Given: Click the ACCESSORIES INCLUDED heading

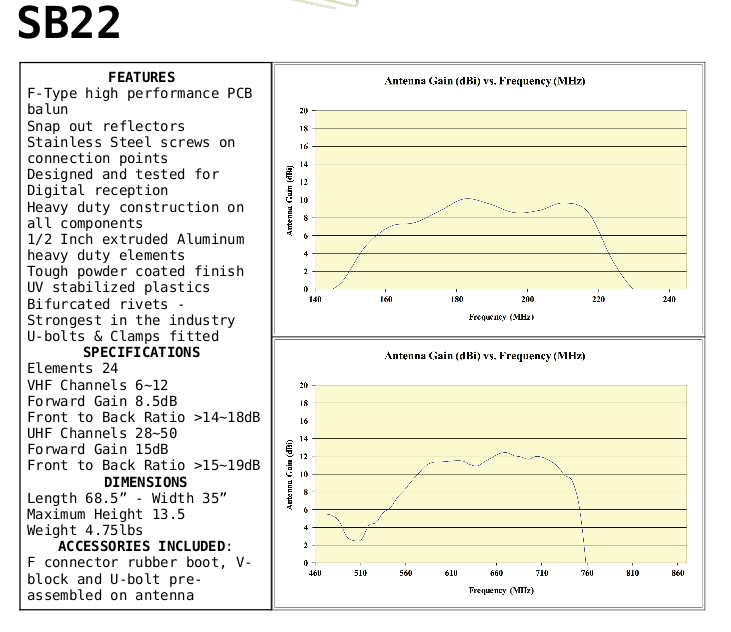Looking at the screenshot, I should [145, 546].
